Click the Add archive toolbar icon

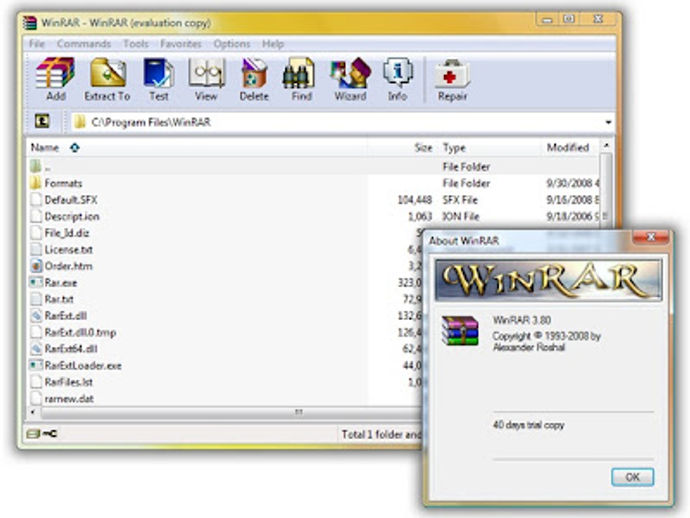tap(55, 73)
